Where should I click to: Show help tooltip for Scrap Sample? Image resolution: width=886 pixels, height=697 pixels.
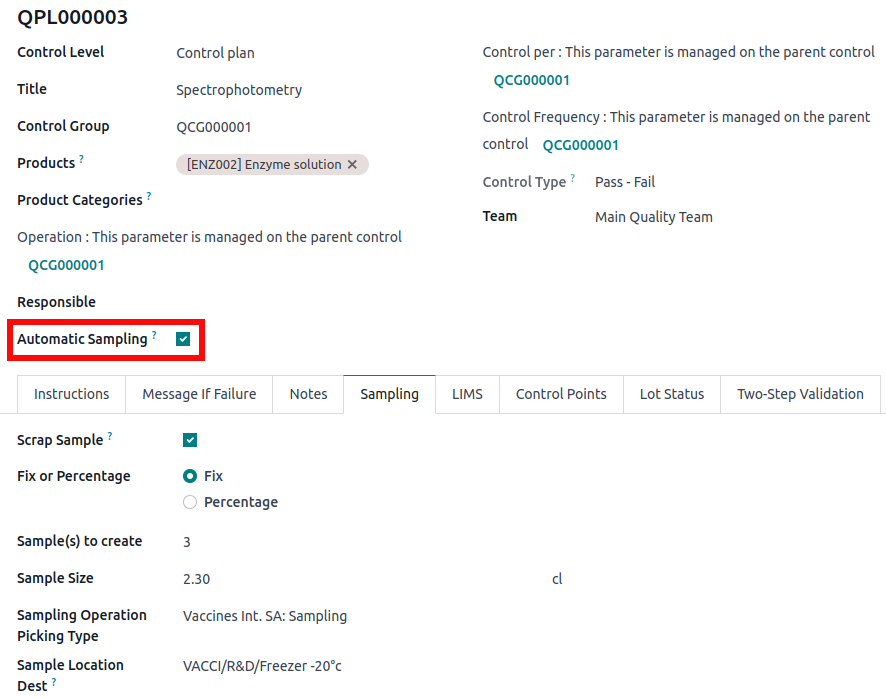[x=110, y=436]
